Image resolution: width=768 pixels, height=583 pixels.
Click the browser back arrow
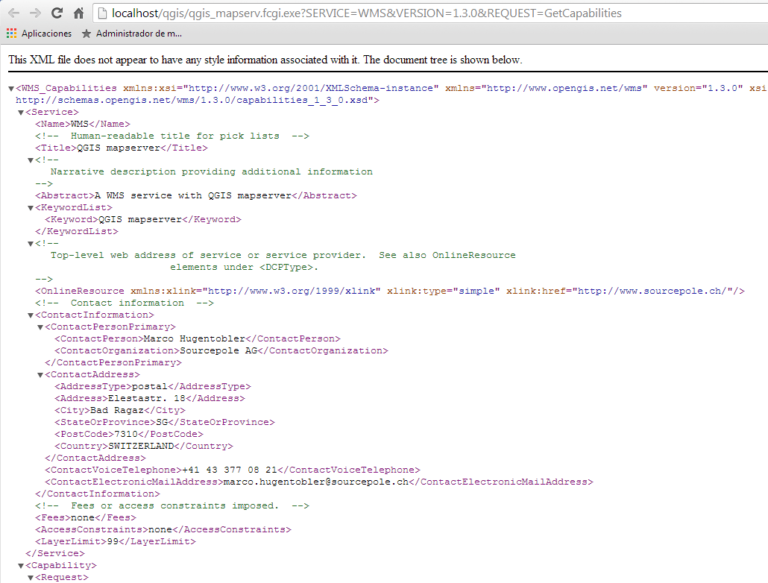point(12,13)
